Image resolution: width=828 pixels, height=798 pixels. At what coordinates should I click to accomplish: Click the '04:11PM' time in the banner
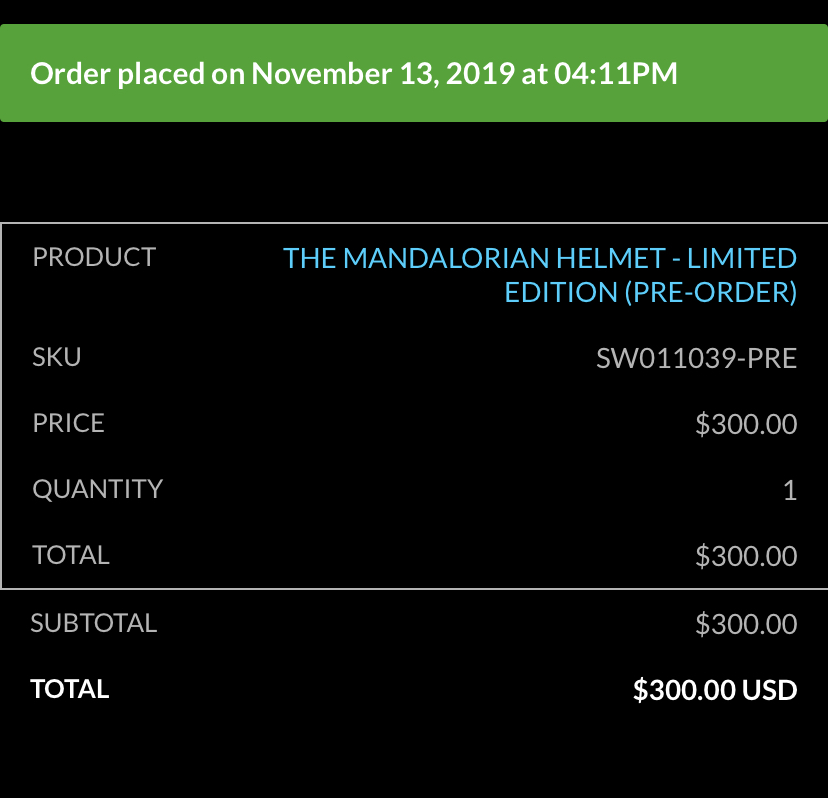(x=616, y=73)
